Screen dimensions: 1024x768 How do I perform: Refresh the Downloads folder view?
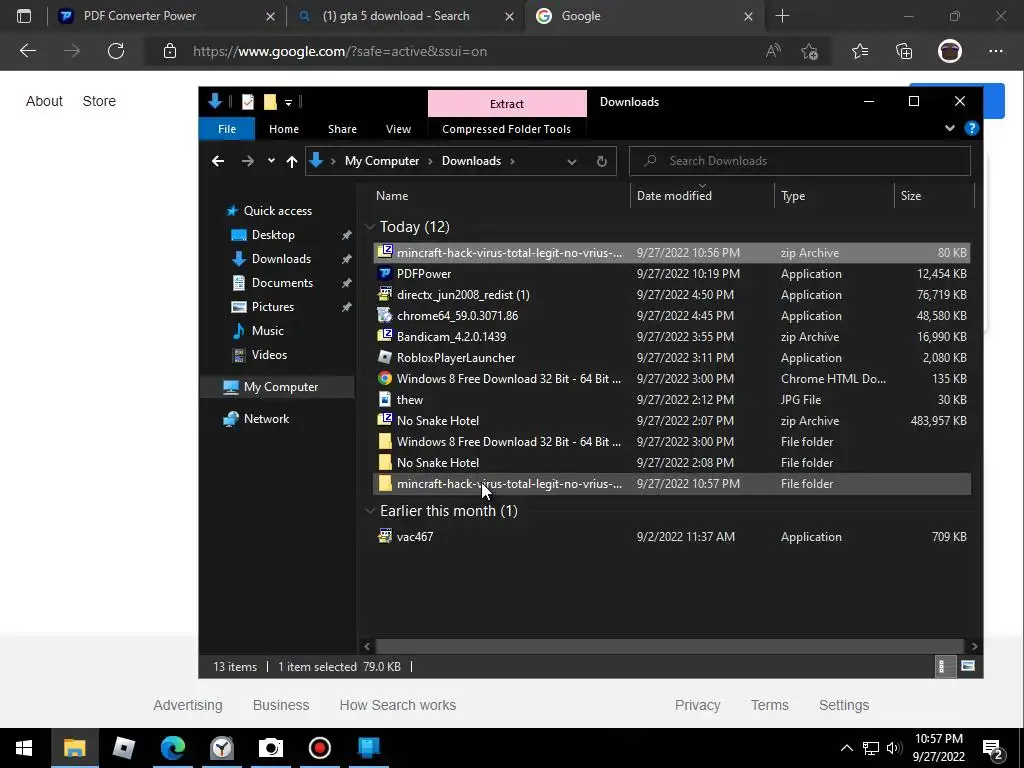pos(601,161)
